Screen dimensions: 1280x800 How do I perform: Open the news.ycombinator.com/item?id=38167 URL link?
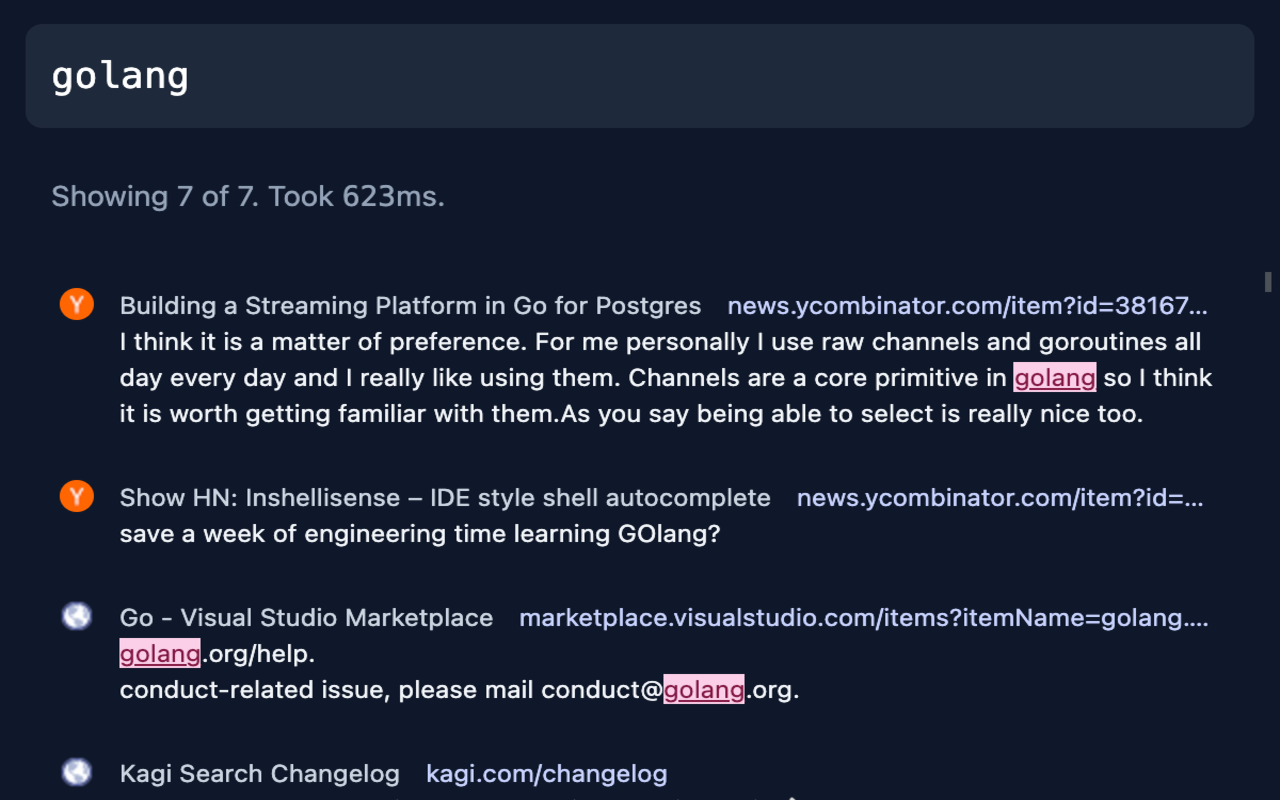coord(967,305)
